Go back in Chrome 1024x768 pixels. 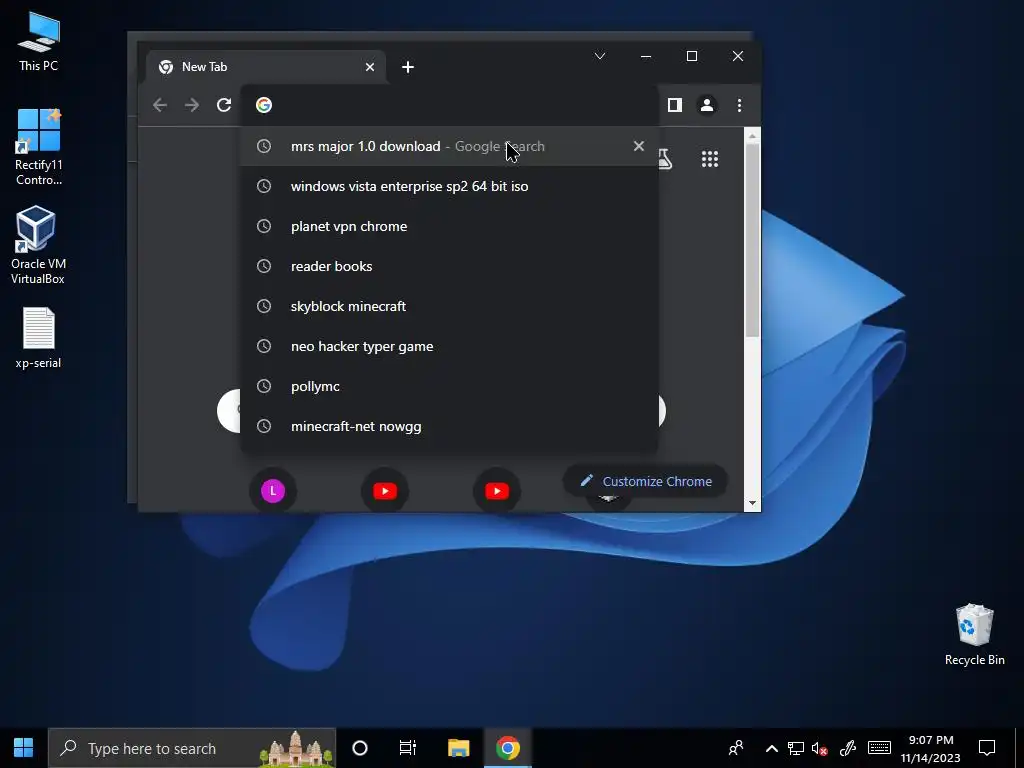pyautogui.click(x=160, y=105)
